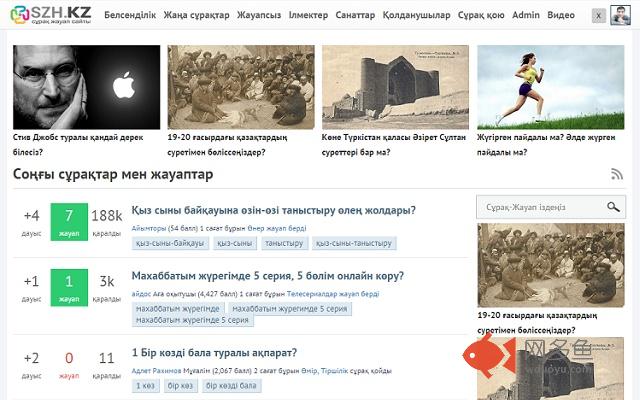Click heading Соңғы сұрақтар мен жауаптар
This screenshot has width=640, height=400.
[113, 174]
